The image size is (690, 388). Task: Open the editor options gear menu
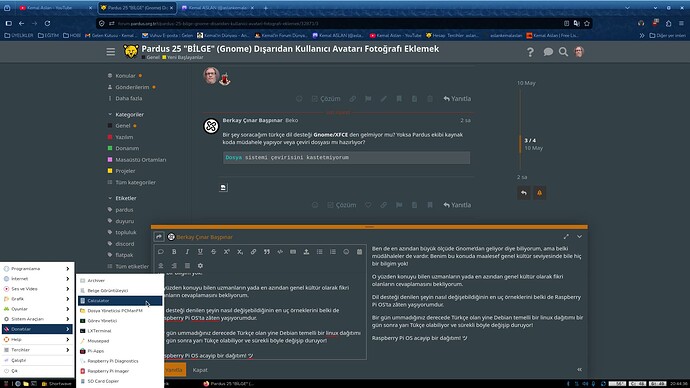click(x=200, y=266)
